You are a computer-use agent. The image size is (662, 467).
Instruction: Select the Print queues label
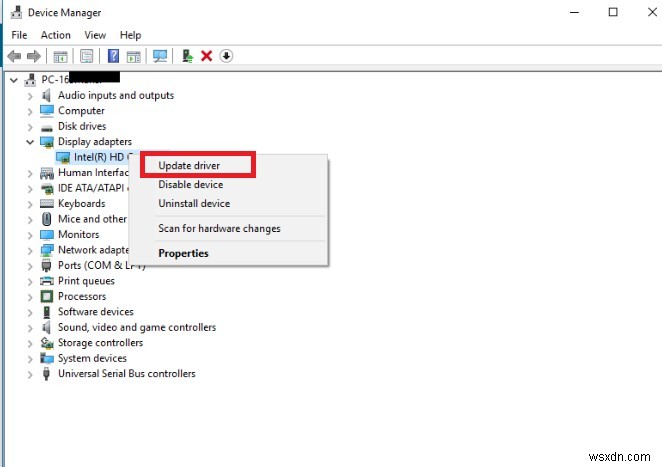click(x=86, y=281)
